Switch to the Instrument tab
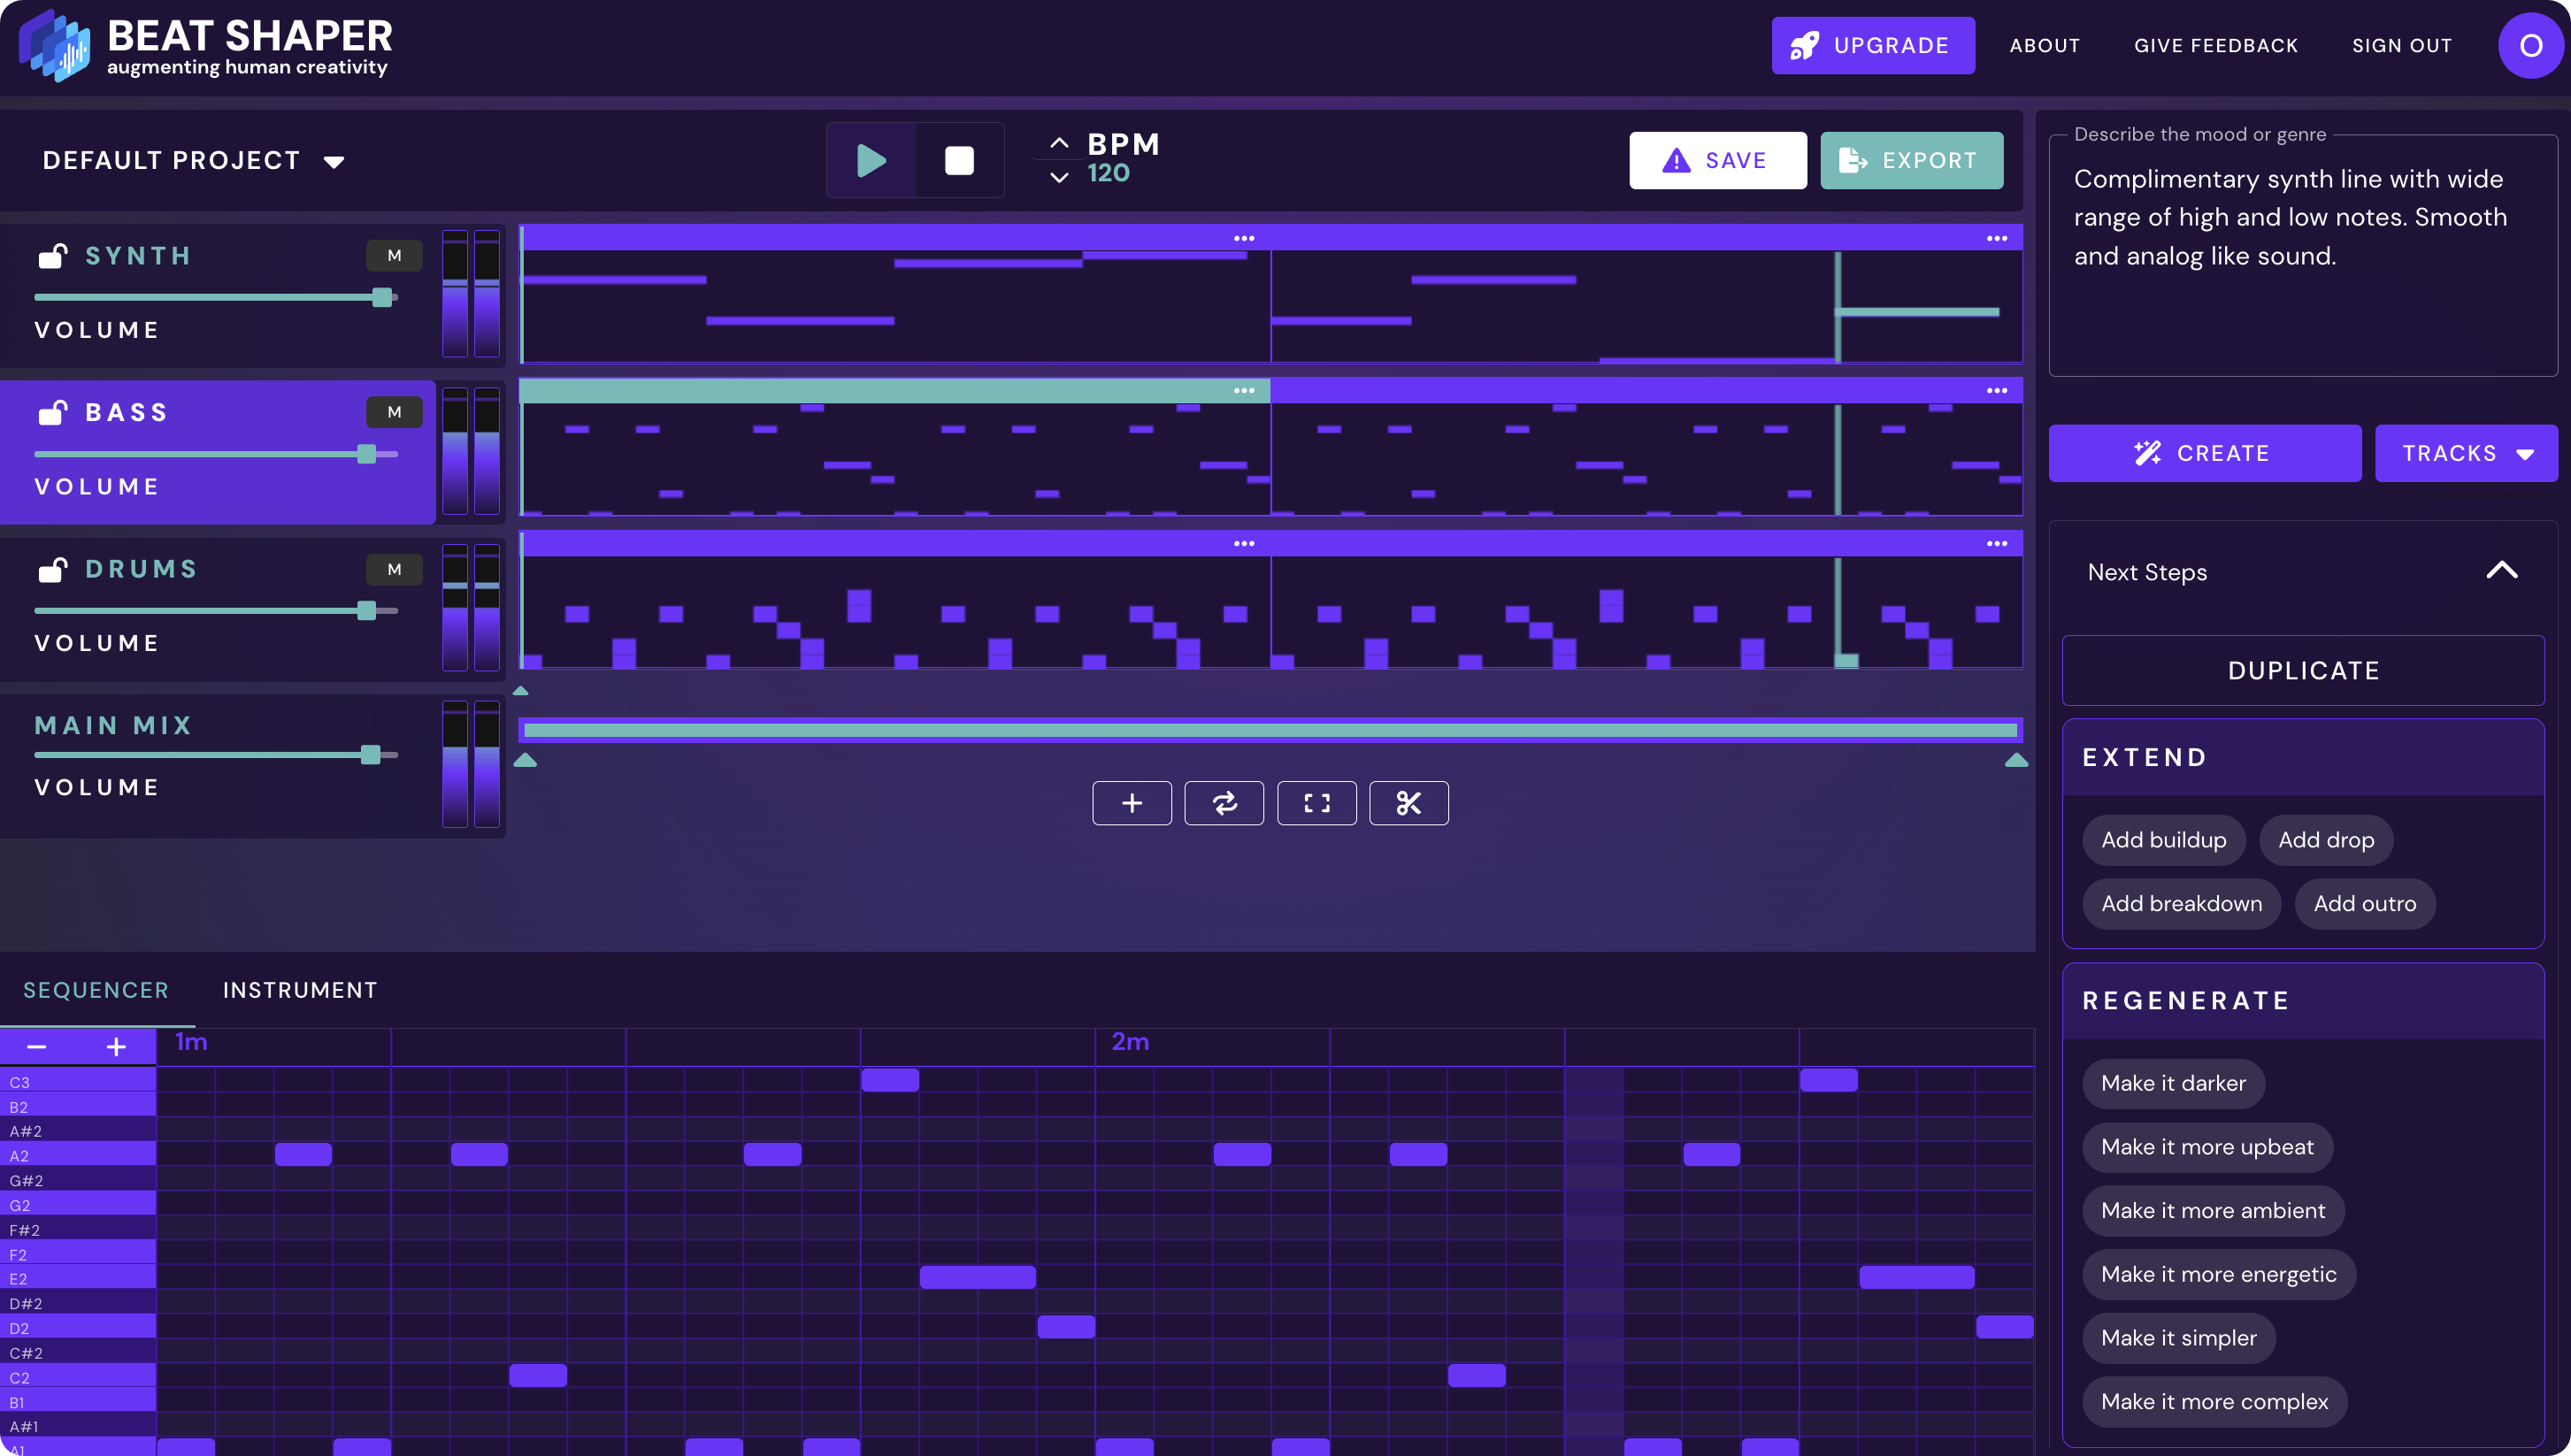This screenshot has height=1456, width=2571. (300, 990)
